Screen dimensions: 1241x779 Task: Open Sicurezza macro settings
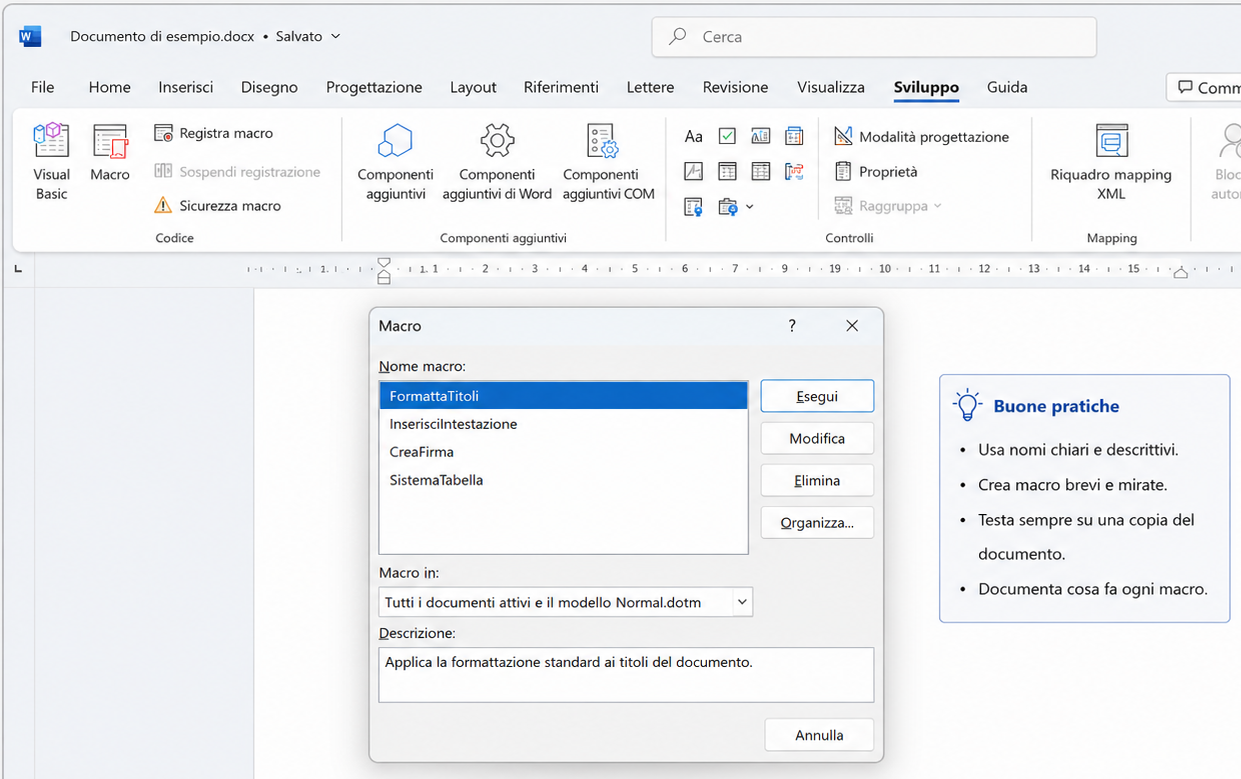pos(218,206)
